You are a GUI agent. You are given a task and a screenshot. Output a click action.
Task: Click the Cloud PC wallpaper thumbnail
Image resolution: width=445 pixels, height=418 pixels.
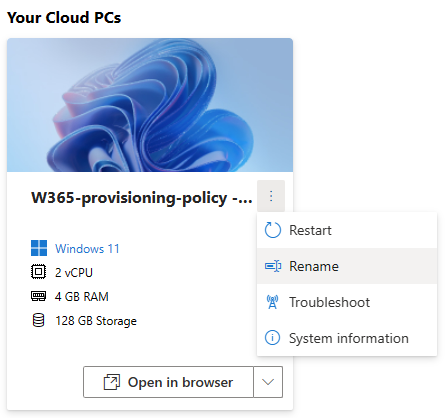tap(150, 105)
